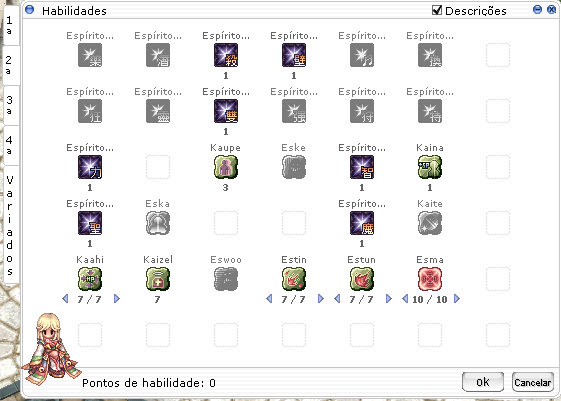Switch to the 1a skill tab

tap(10, 25)
